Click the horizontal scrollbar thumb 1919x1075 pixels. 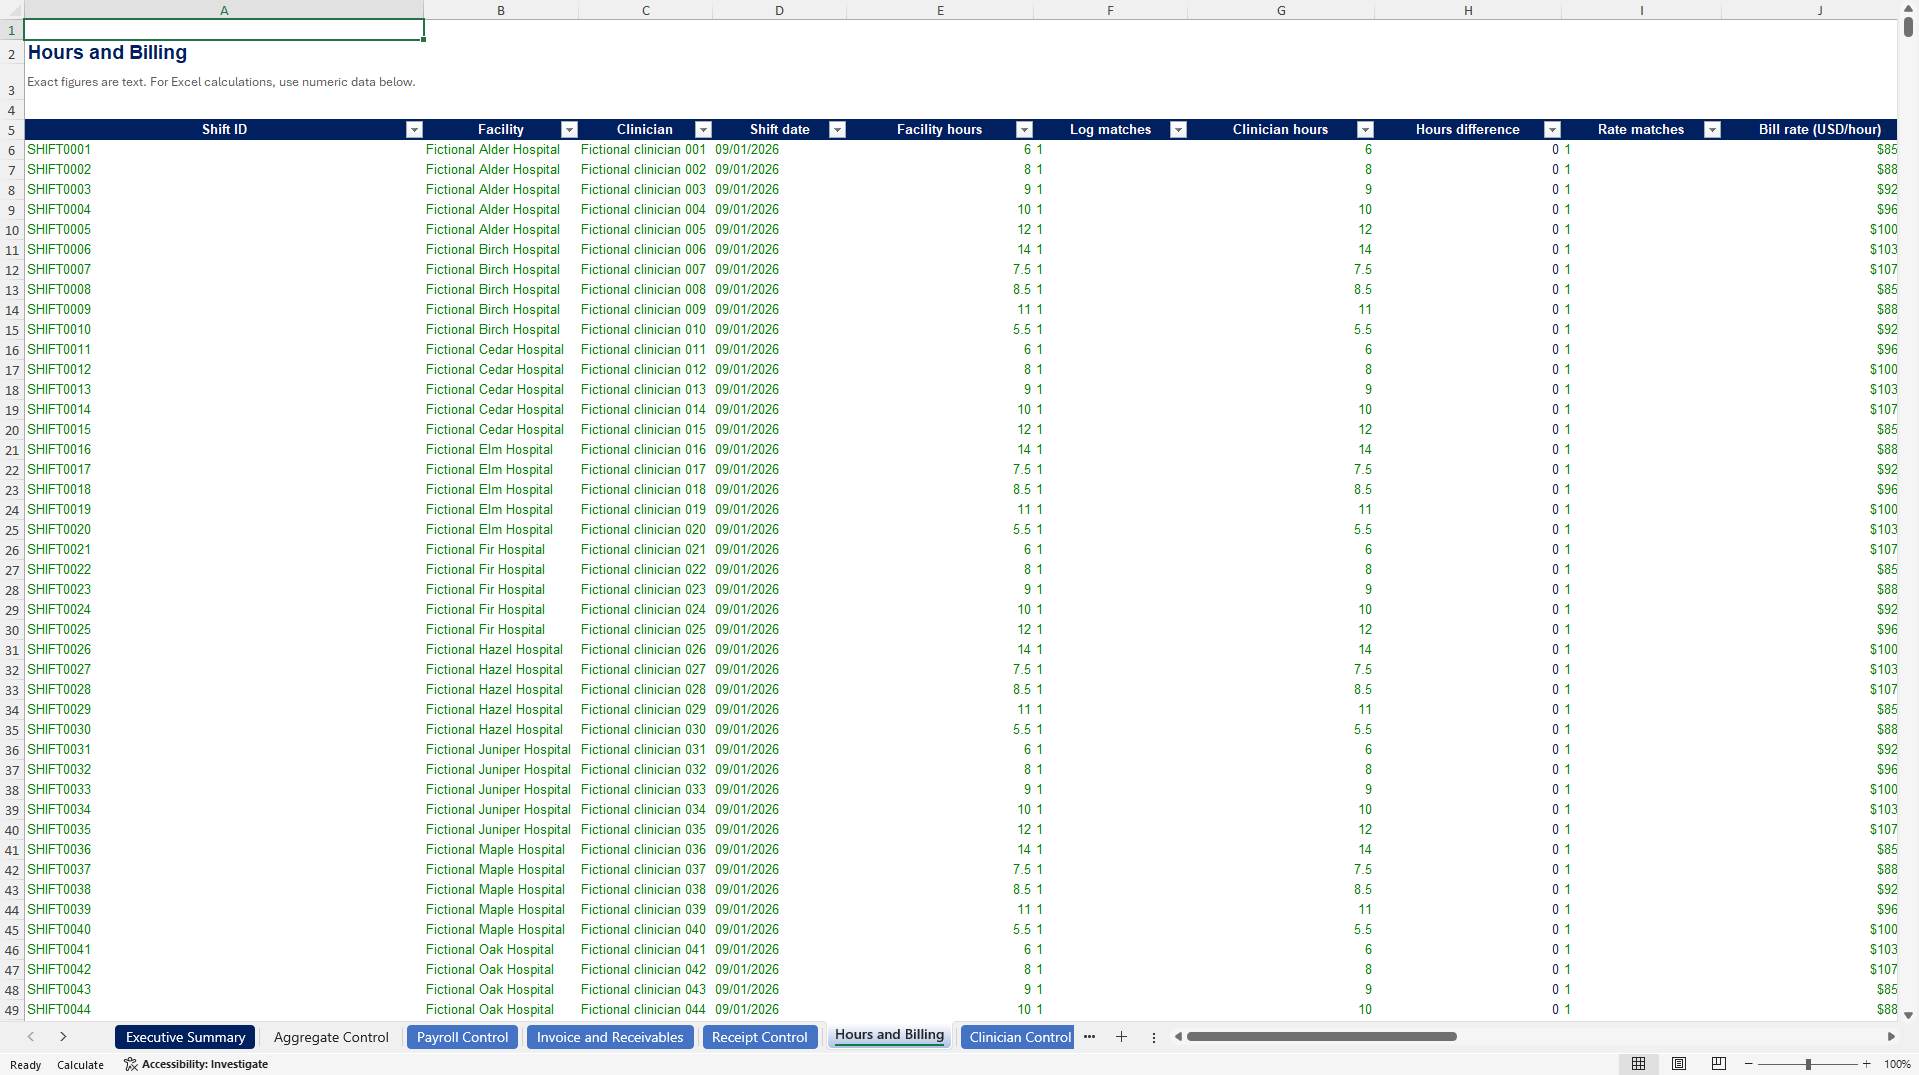1321,1037
